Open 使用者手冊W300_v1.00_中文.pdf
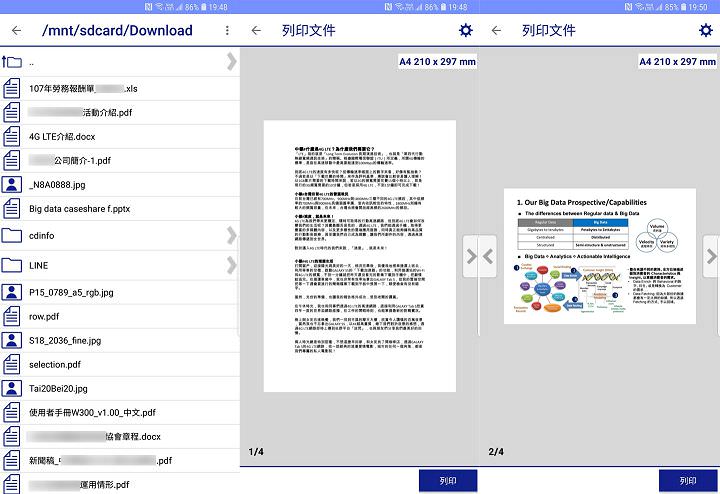This screenshot has height=494, width=720. 120,412
